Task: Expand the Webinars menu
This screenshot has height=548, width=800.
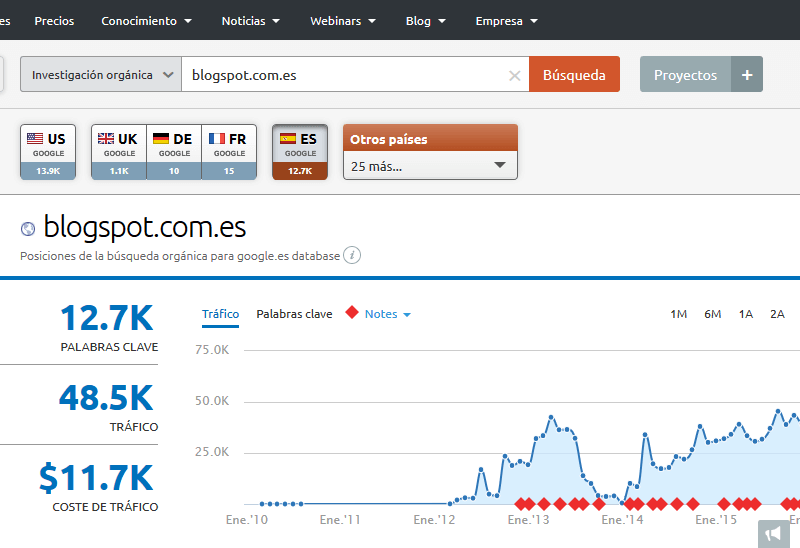Action: (343, 21)
